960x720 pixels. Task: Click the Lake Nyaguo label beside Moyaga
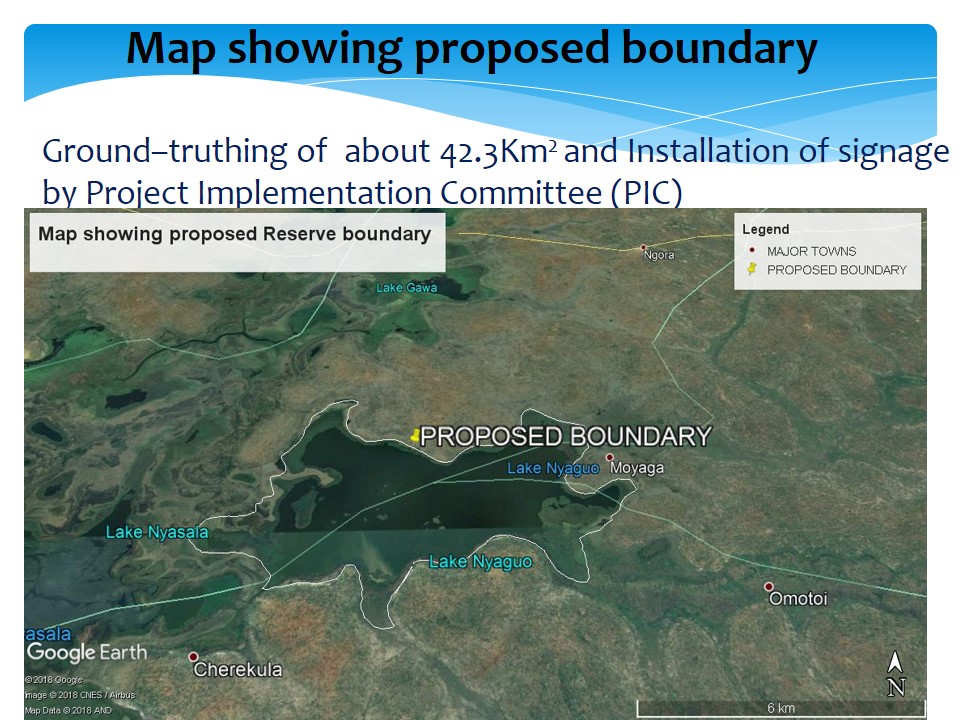(552, 468)
